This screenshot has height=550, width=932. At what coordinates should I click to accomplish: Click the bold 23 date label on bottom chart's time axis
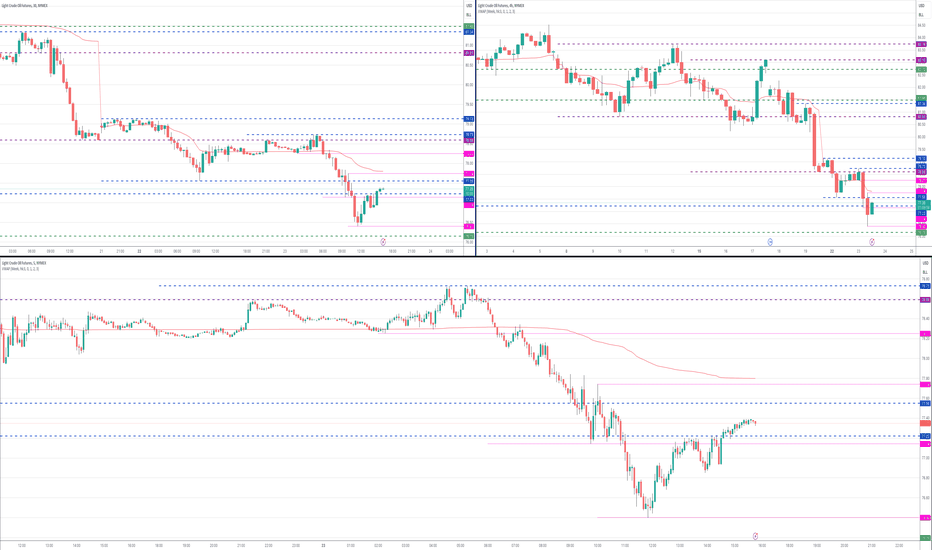click(x=323, y=545)
